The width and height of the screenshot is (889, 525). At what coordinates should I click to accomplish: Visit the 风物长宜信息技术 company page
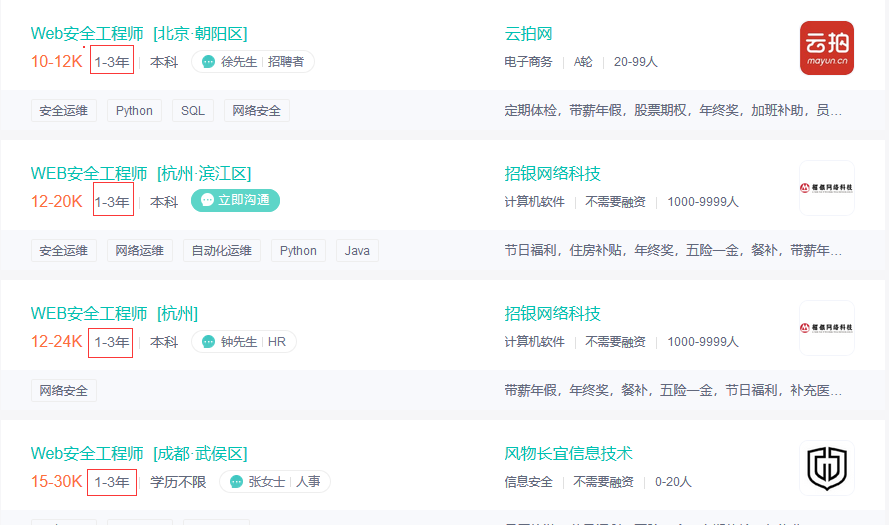[568, 454]
